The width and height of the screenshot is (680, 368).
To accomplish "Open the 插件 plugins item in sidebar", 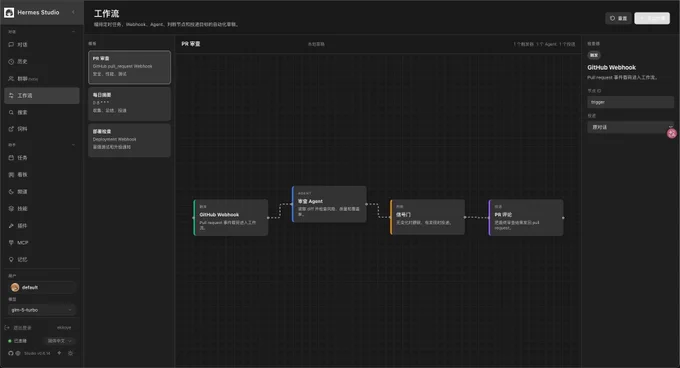I will pos(42,225).
